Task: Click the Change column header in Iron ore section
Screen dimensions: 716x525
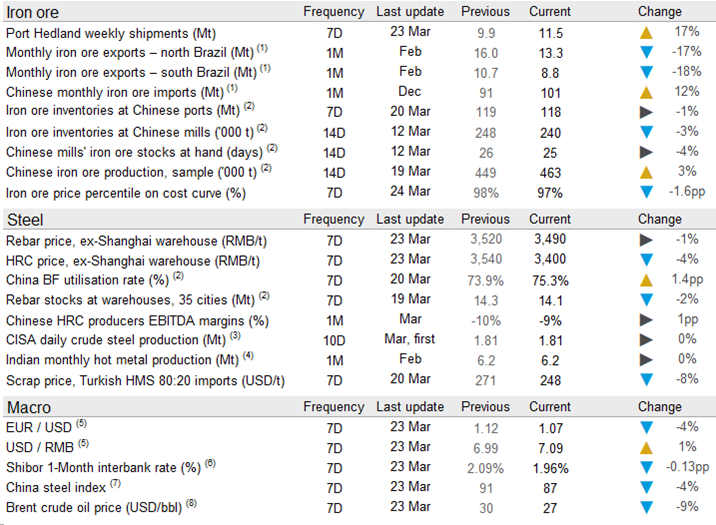Action: point(659,12)
